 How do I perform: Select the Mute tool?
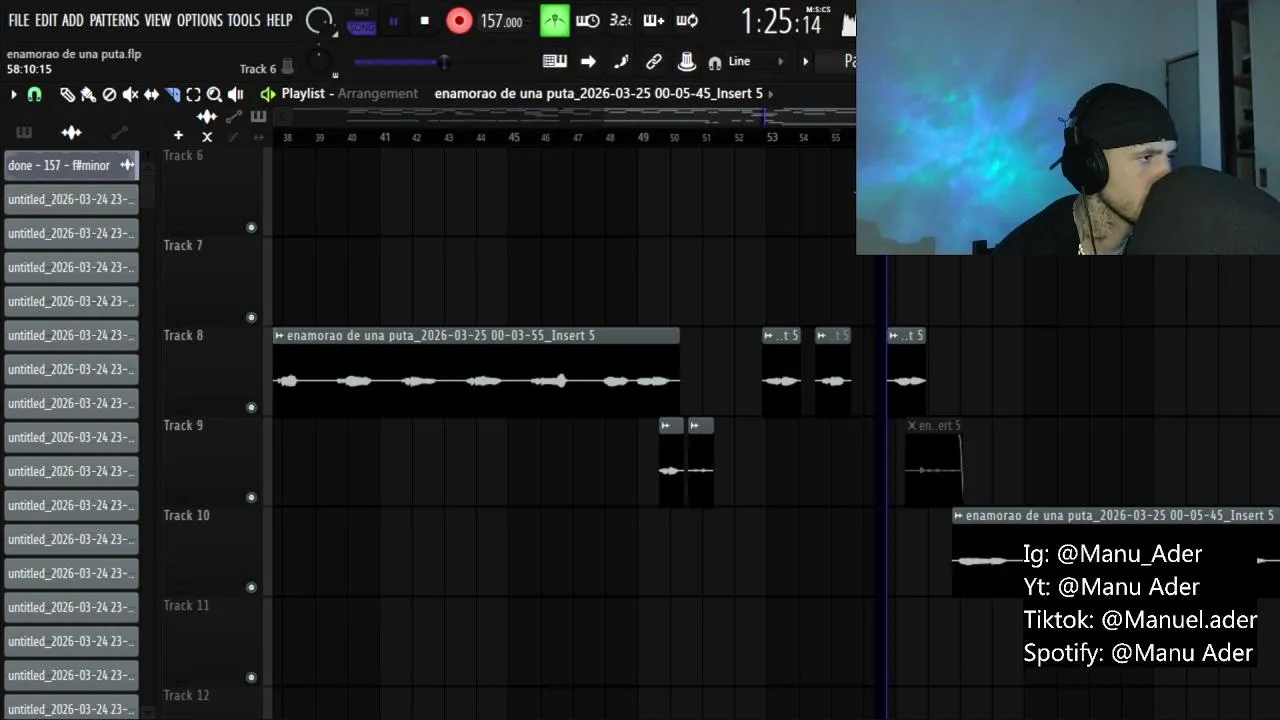point(130,94)
